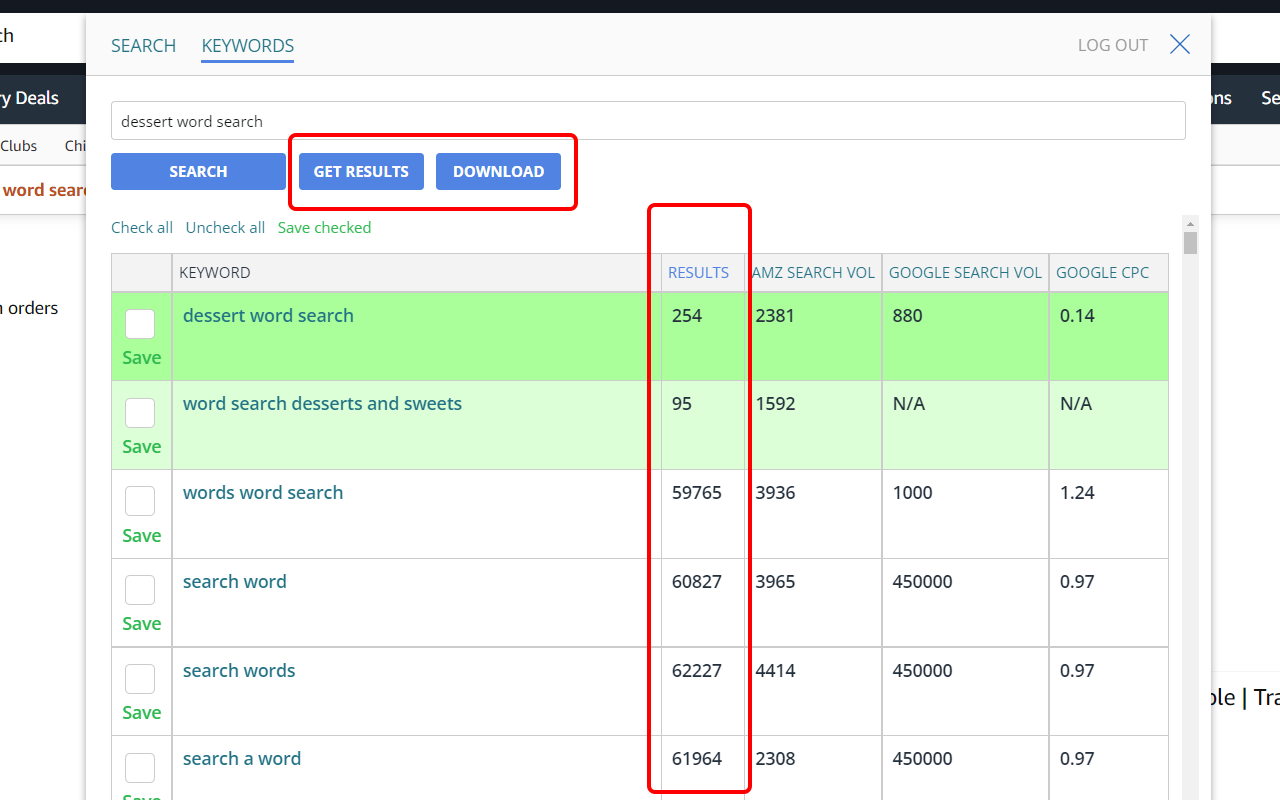The image size is (1280, 800).
Task: Sort by the RESULTS column header
Action: 698,273
